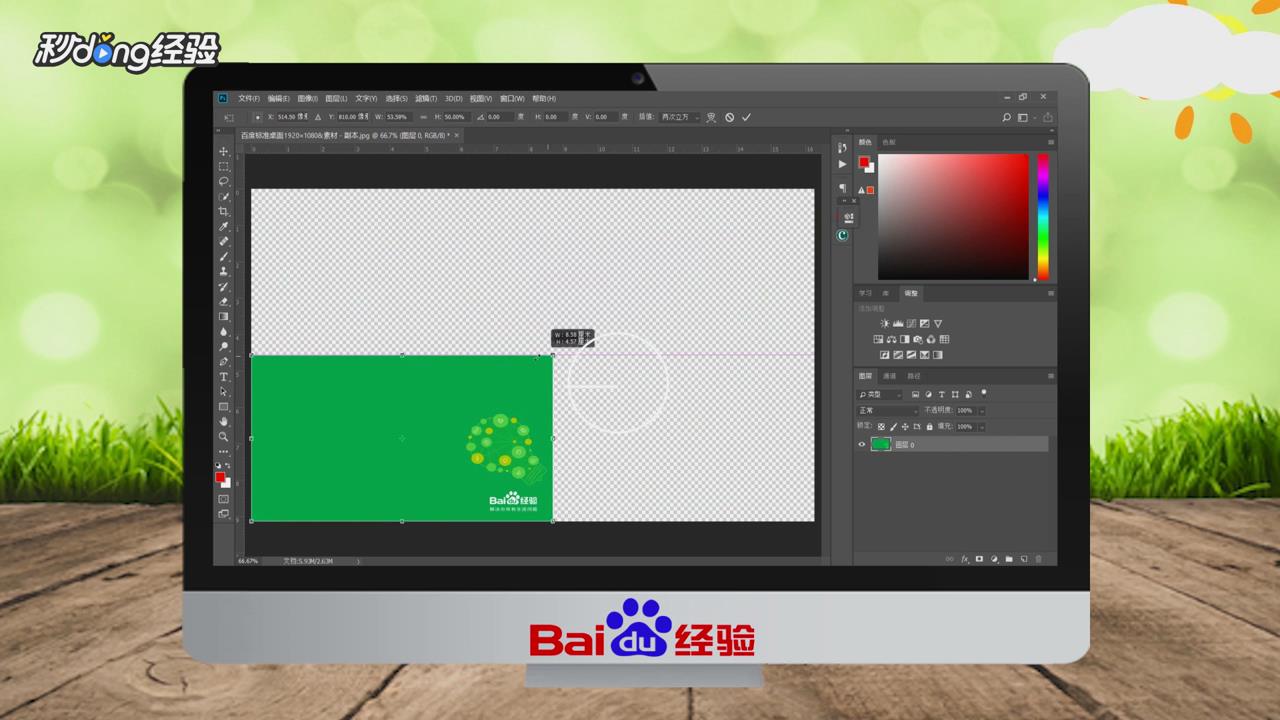Cancel the transform with the circle-slash icon
The width and height of the screenshot is (1280, 720).
point(729,117)
